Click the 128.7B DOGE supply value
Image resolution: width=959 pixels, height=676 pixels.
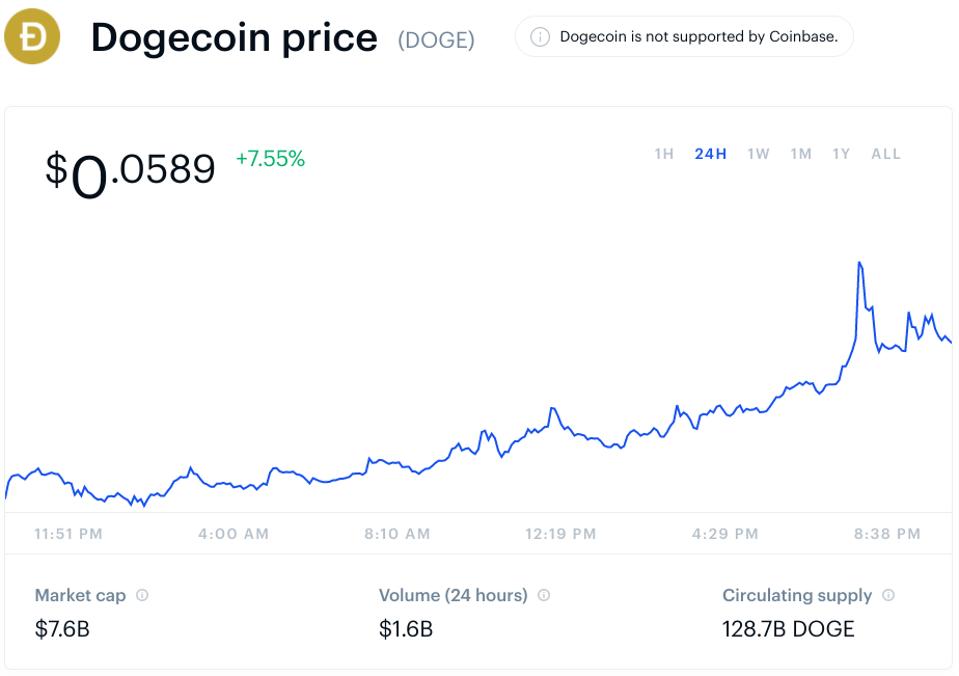788,629
